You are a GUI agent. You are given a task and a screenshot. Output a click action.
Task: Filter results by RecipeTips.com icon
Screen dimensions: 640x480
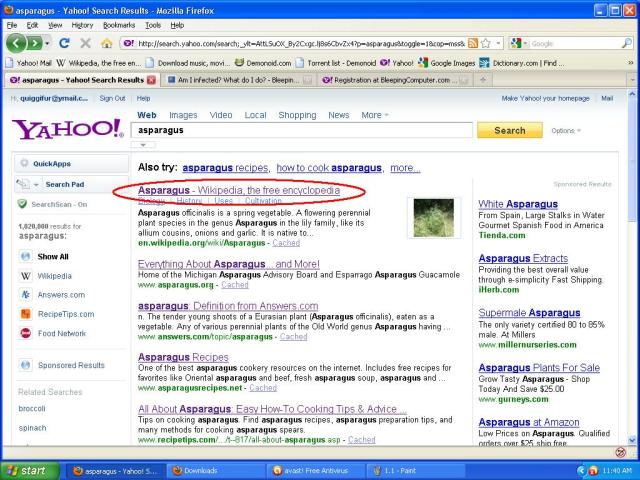click(x=25, y=314)
